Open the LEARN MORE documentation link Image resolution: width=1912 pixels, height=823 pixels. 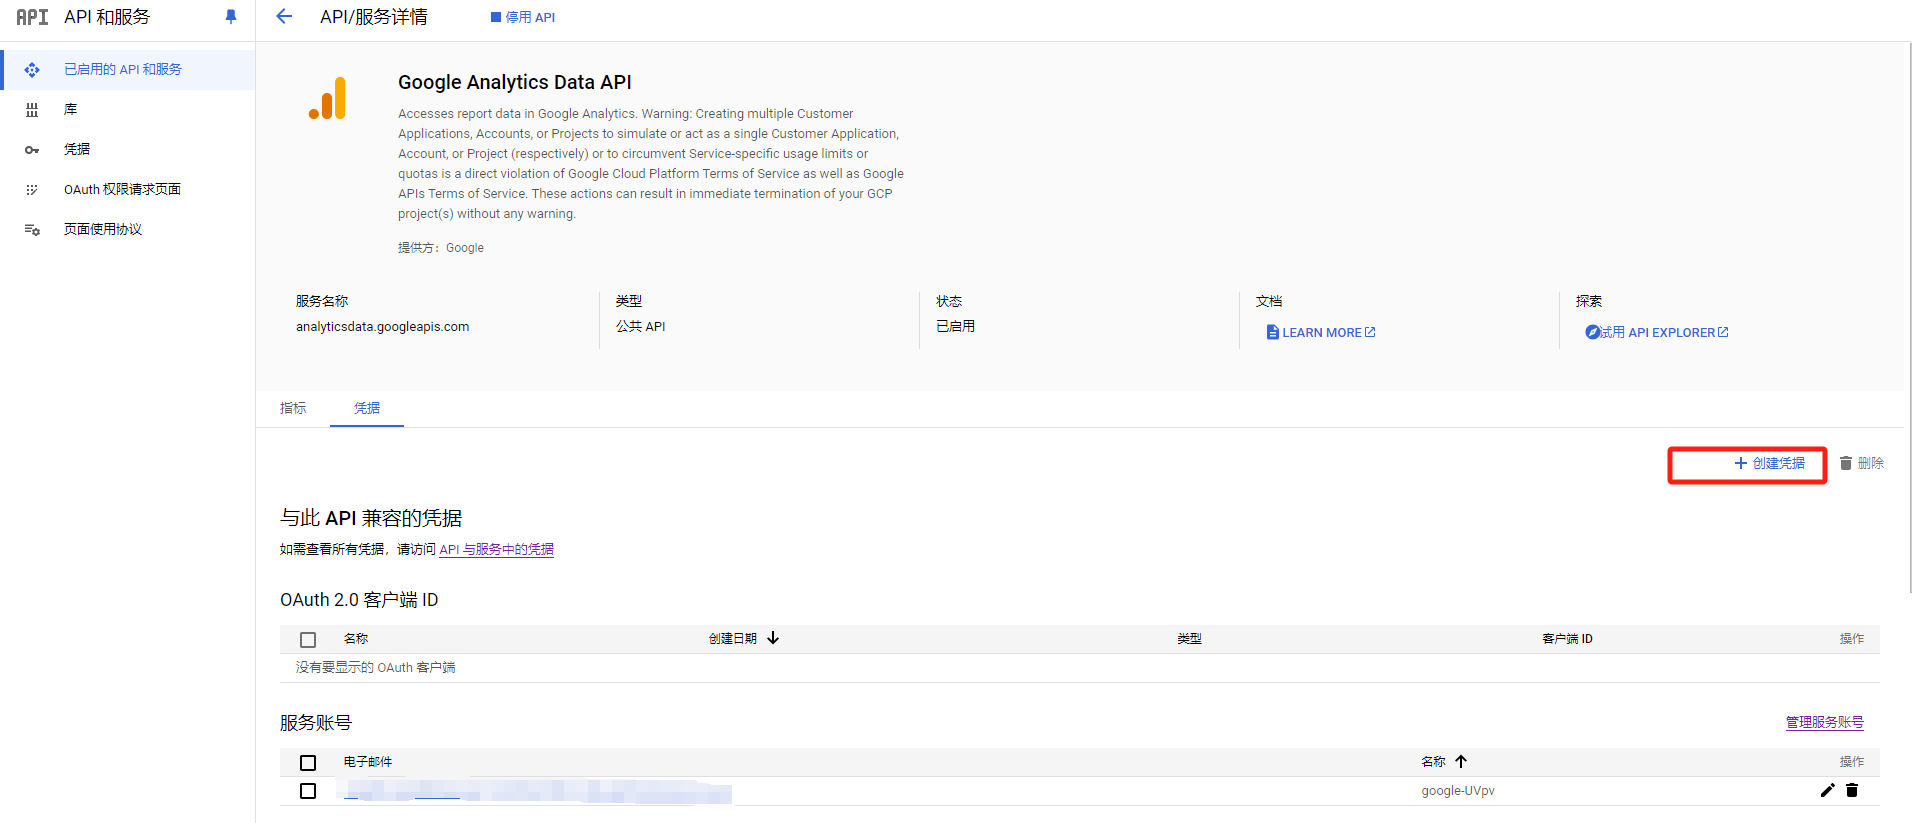click(1321, 332)
